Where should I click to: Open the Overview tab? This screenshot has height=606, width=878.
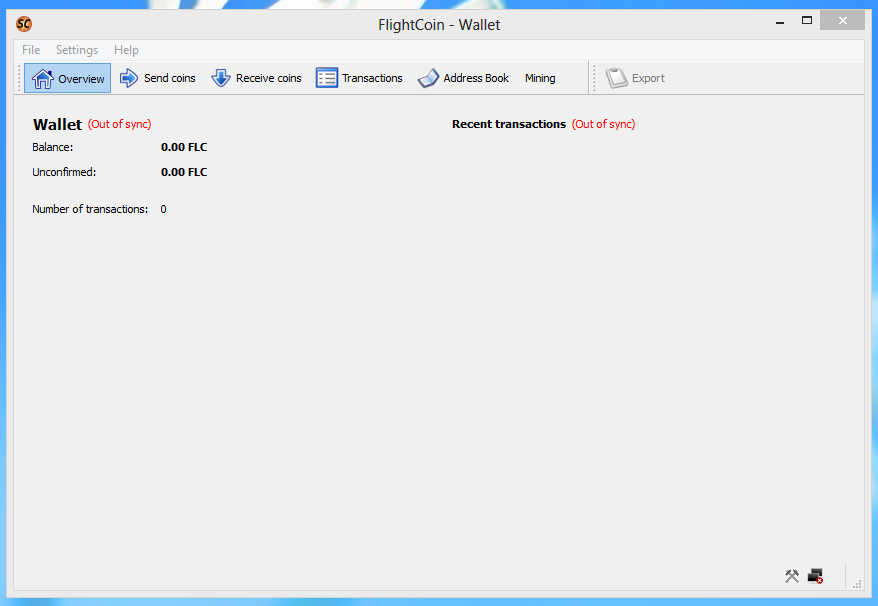click(67, 78)
